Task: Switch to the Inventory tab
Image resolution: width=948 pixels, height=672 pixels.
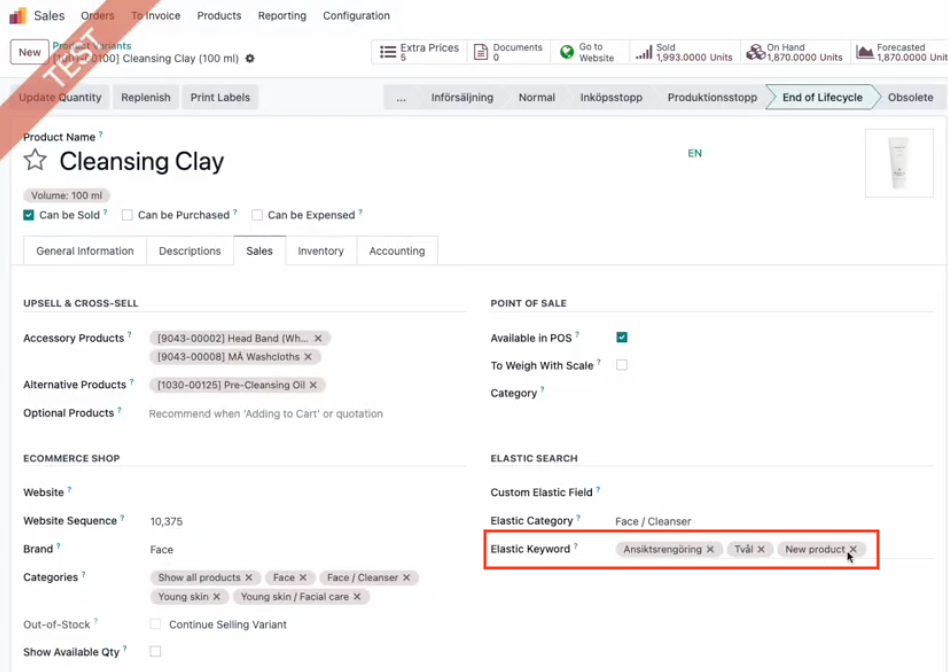Action: (x=320, y=251)
